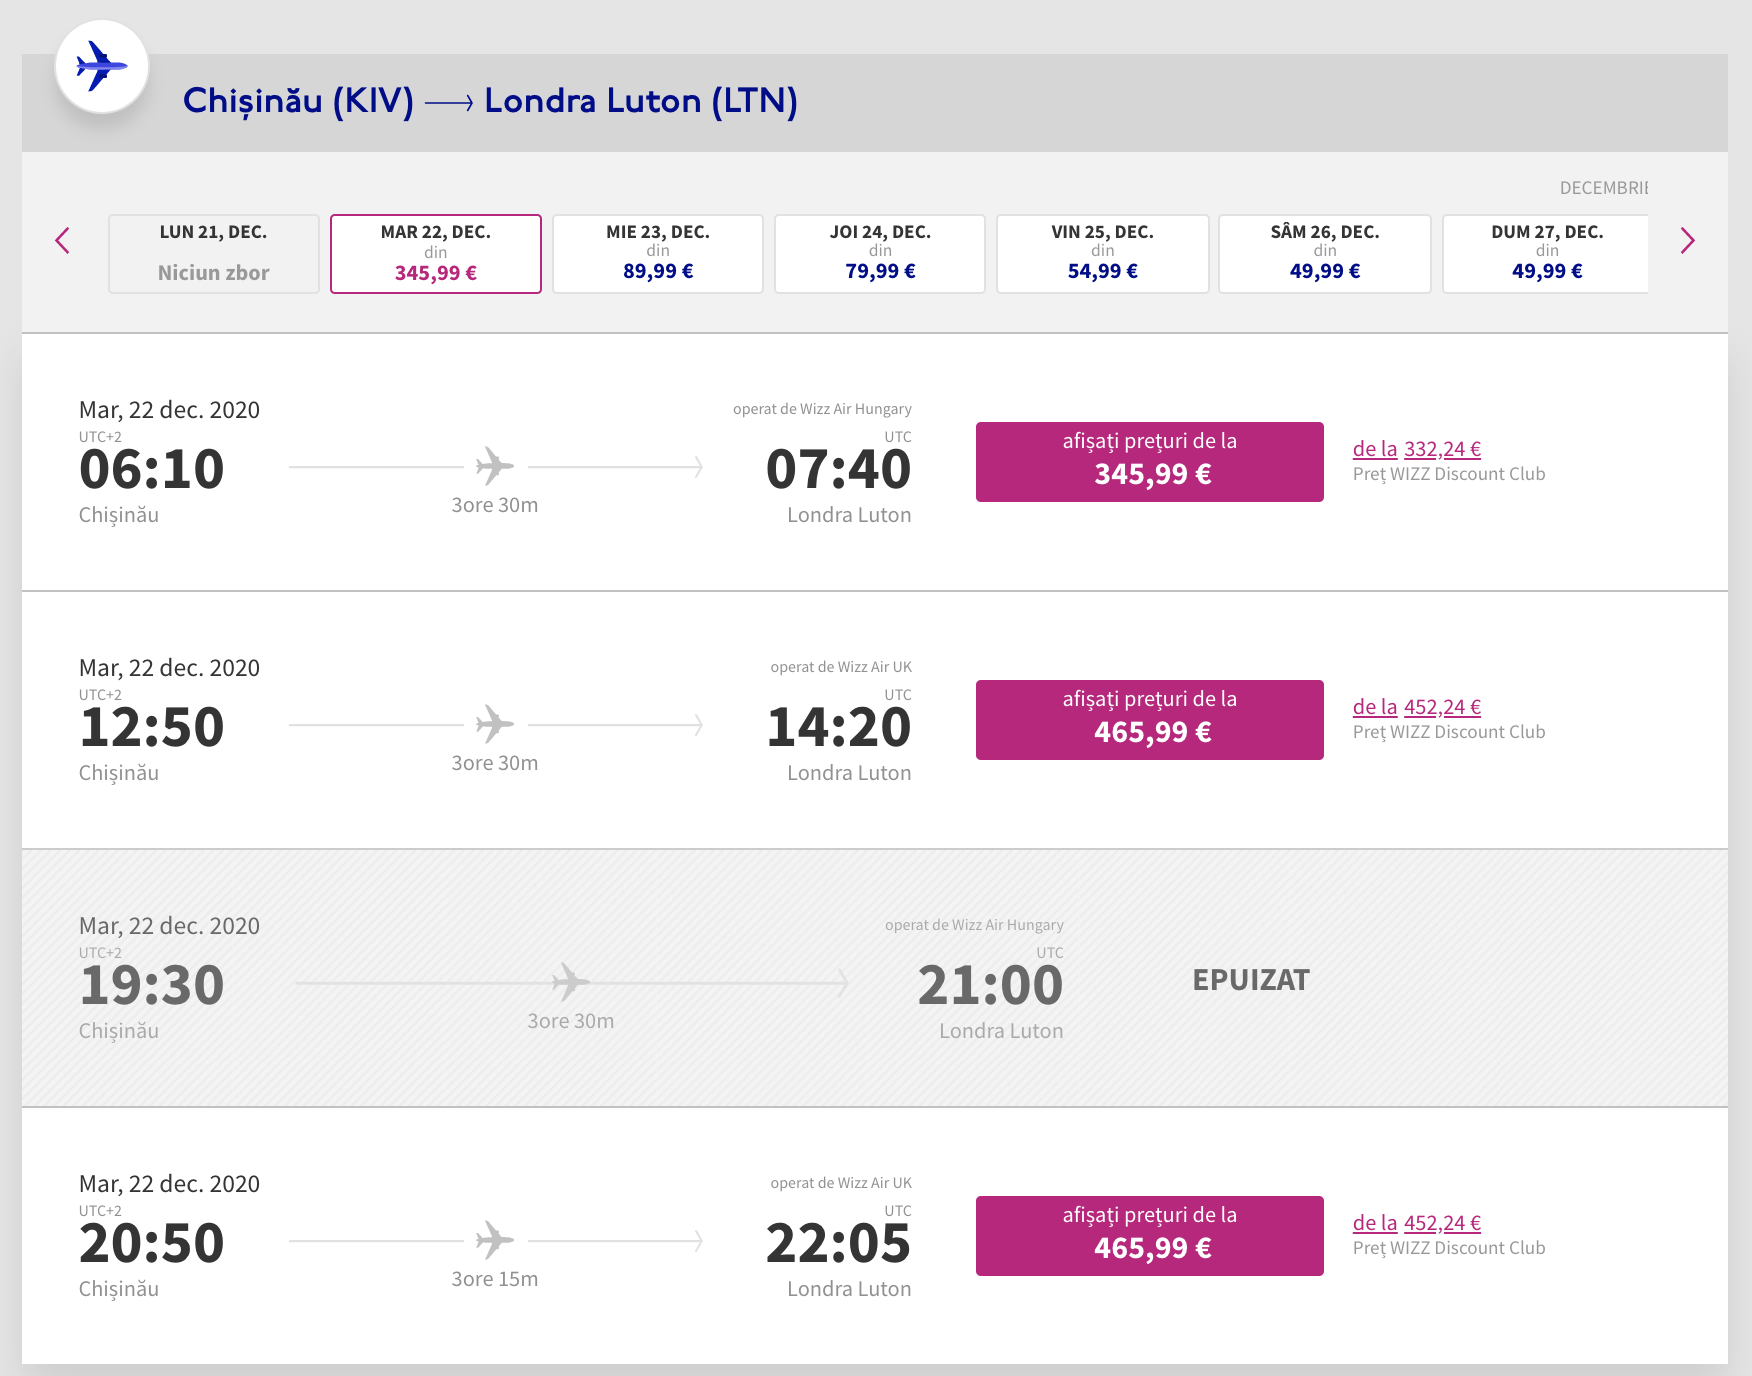The height and width of the screenshot is (1376, 1752).
Task: Select the Mon 21 Dec no-flight tab
Action: pos(214,254)
